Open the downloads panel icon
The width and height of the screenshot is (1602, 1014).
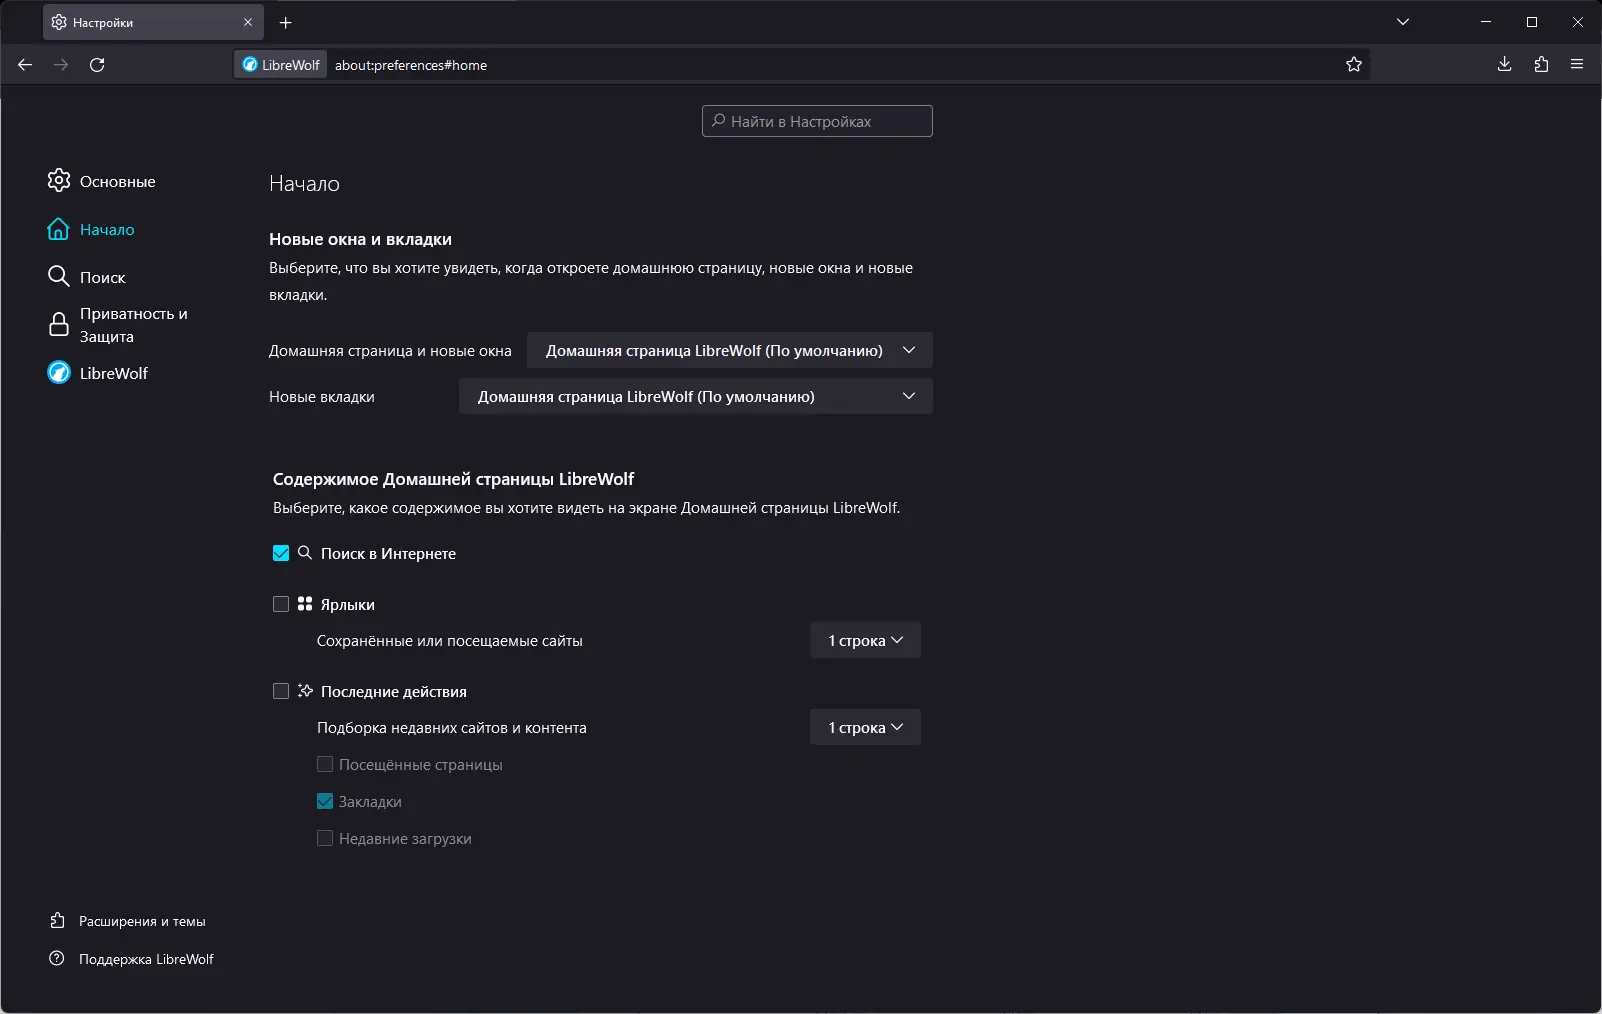pyautogui.click(x=1504, y=65)
